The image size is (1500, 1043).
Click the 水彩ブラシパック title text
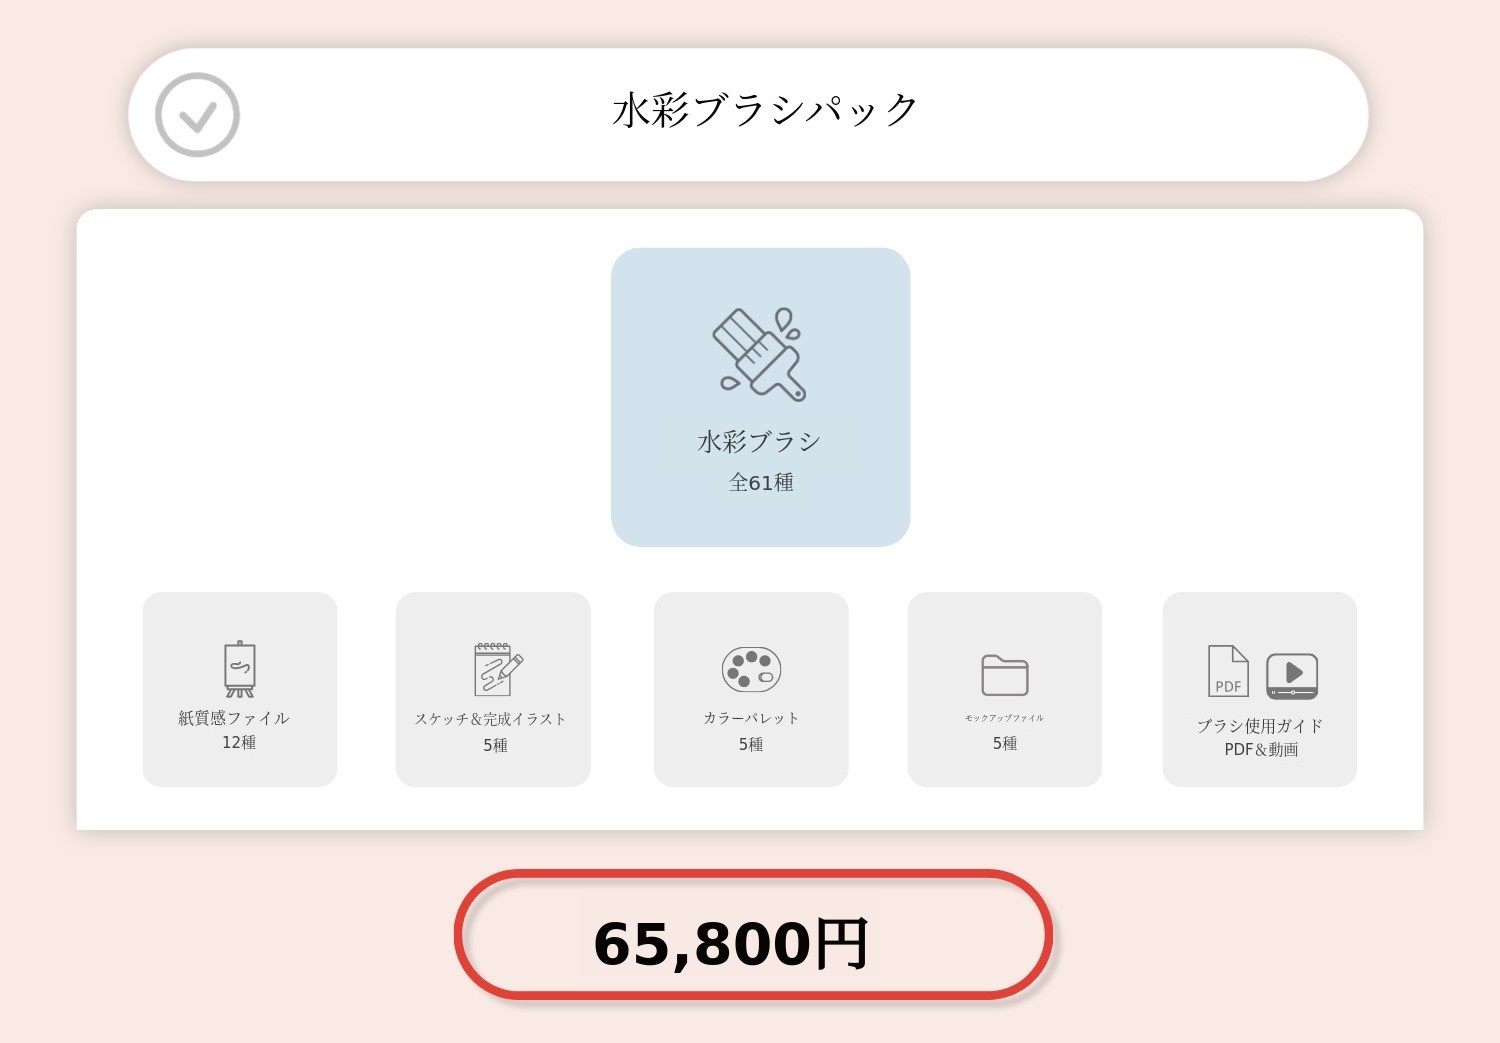(765, 110)
